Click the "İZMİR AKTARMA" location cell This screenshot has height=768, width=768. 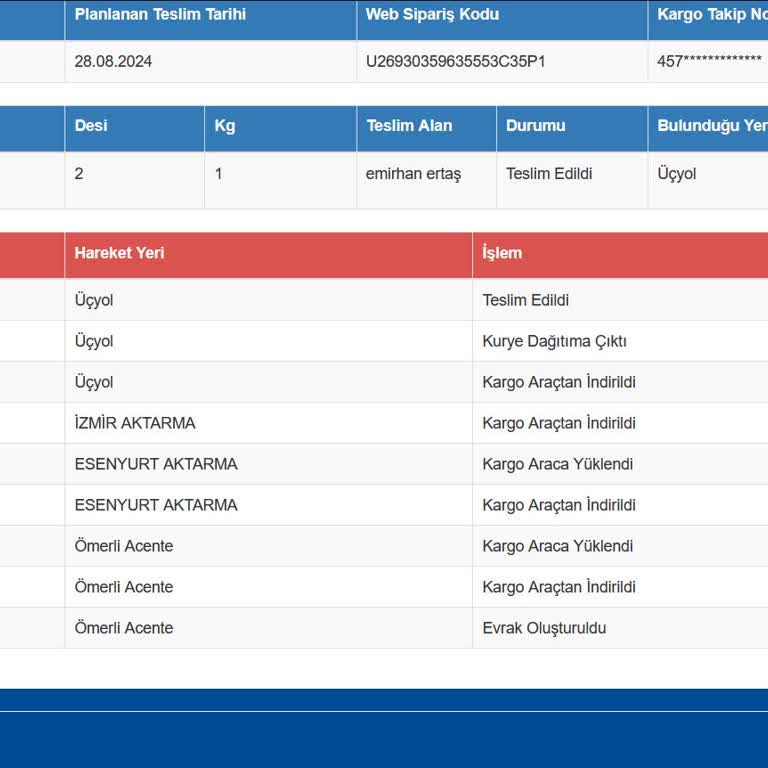pos(135,423)
